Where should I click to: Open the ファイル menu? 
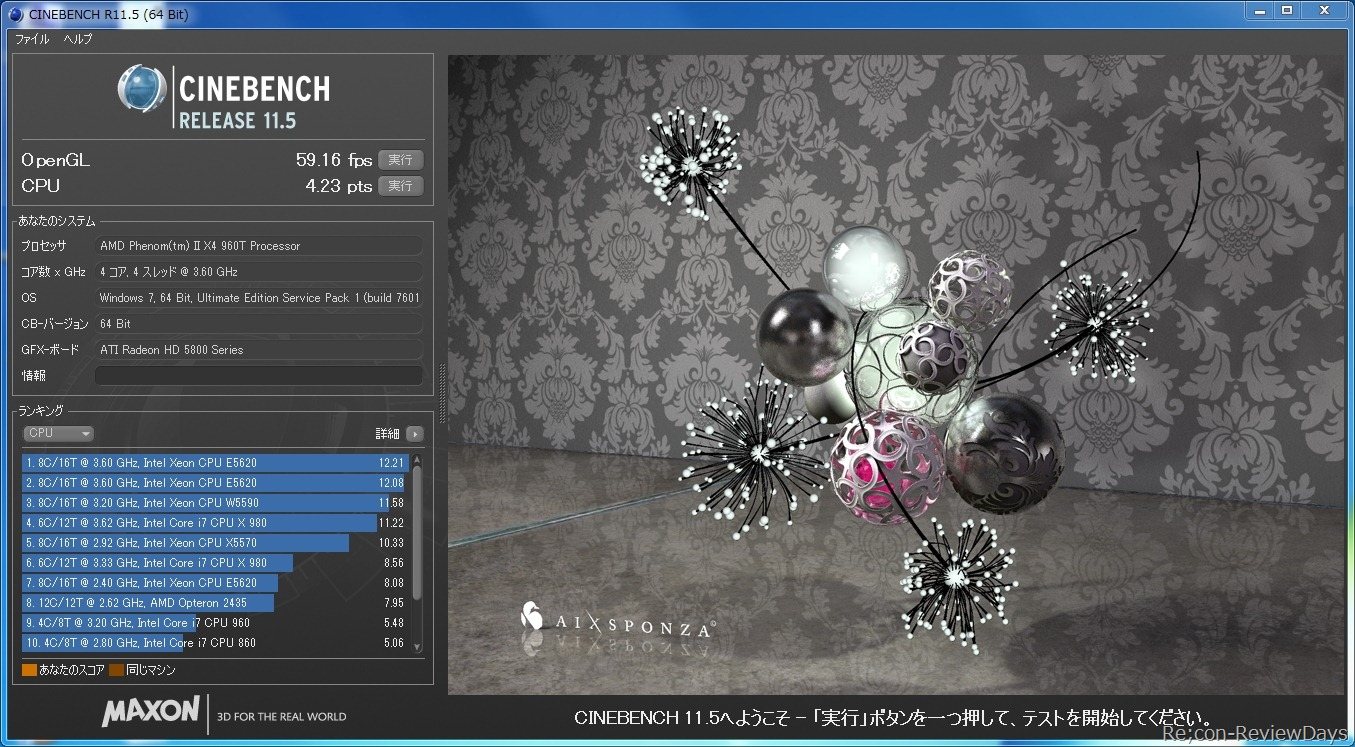coord(32,39)
